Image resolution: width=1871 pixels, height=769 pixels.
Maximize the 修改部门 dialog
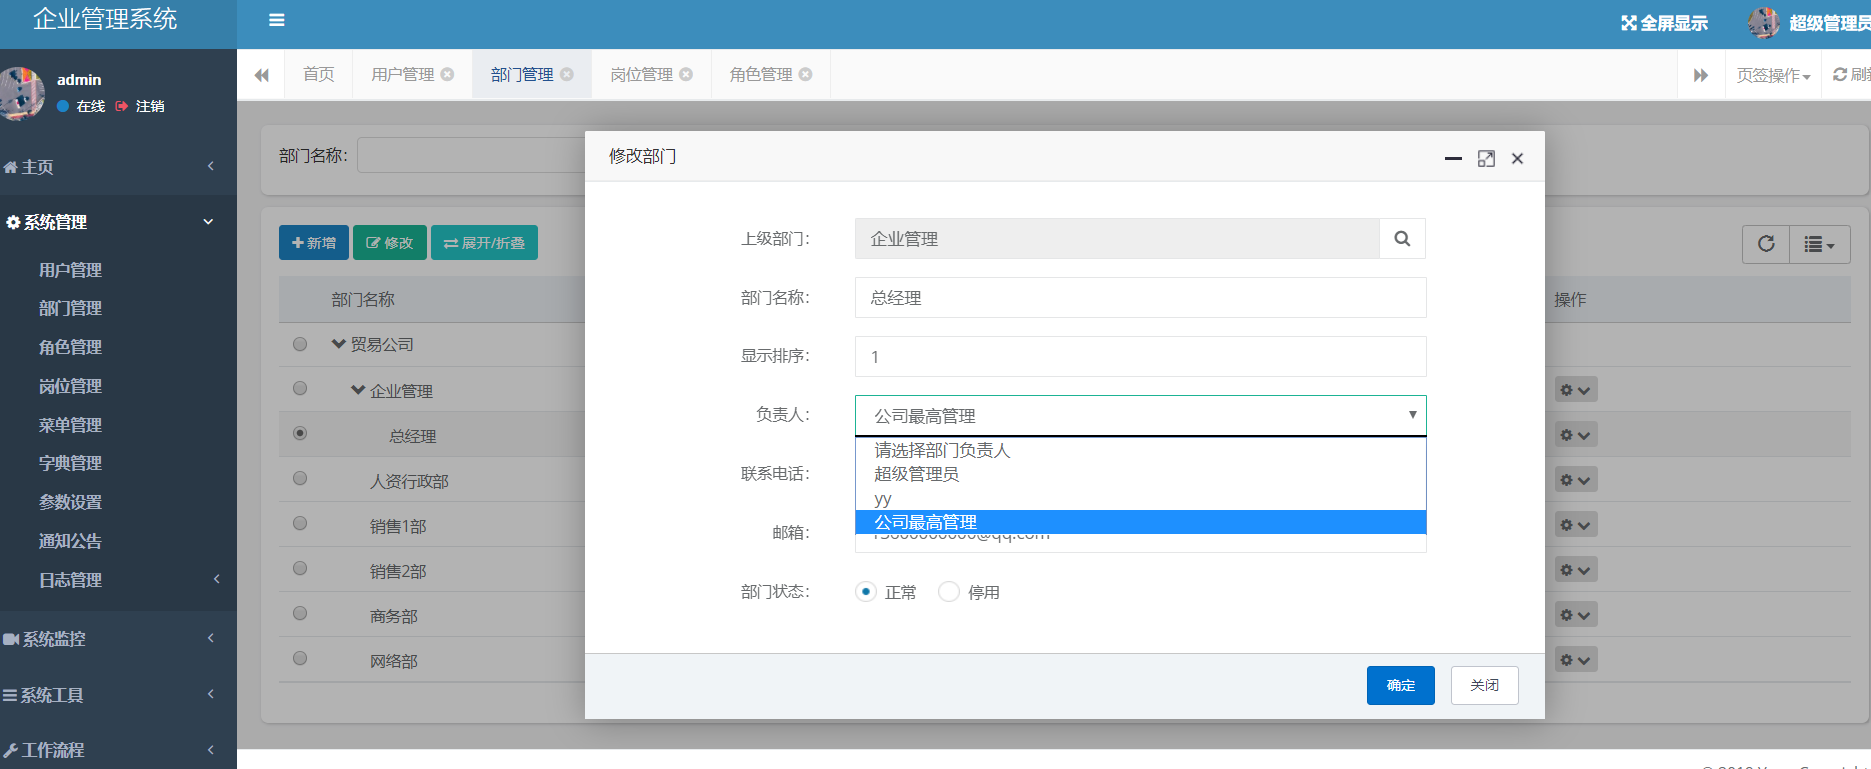tap(1486, 158)
